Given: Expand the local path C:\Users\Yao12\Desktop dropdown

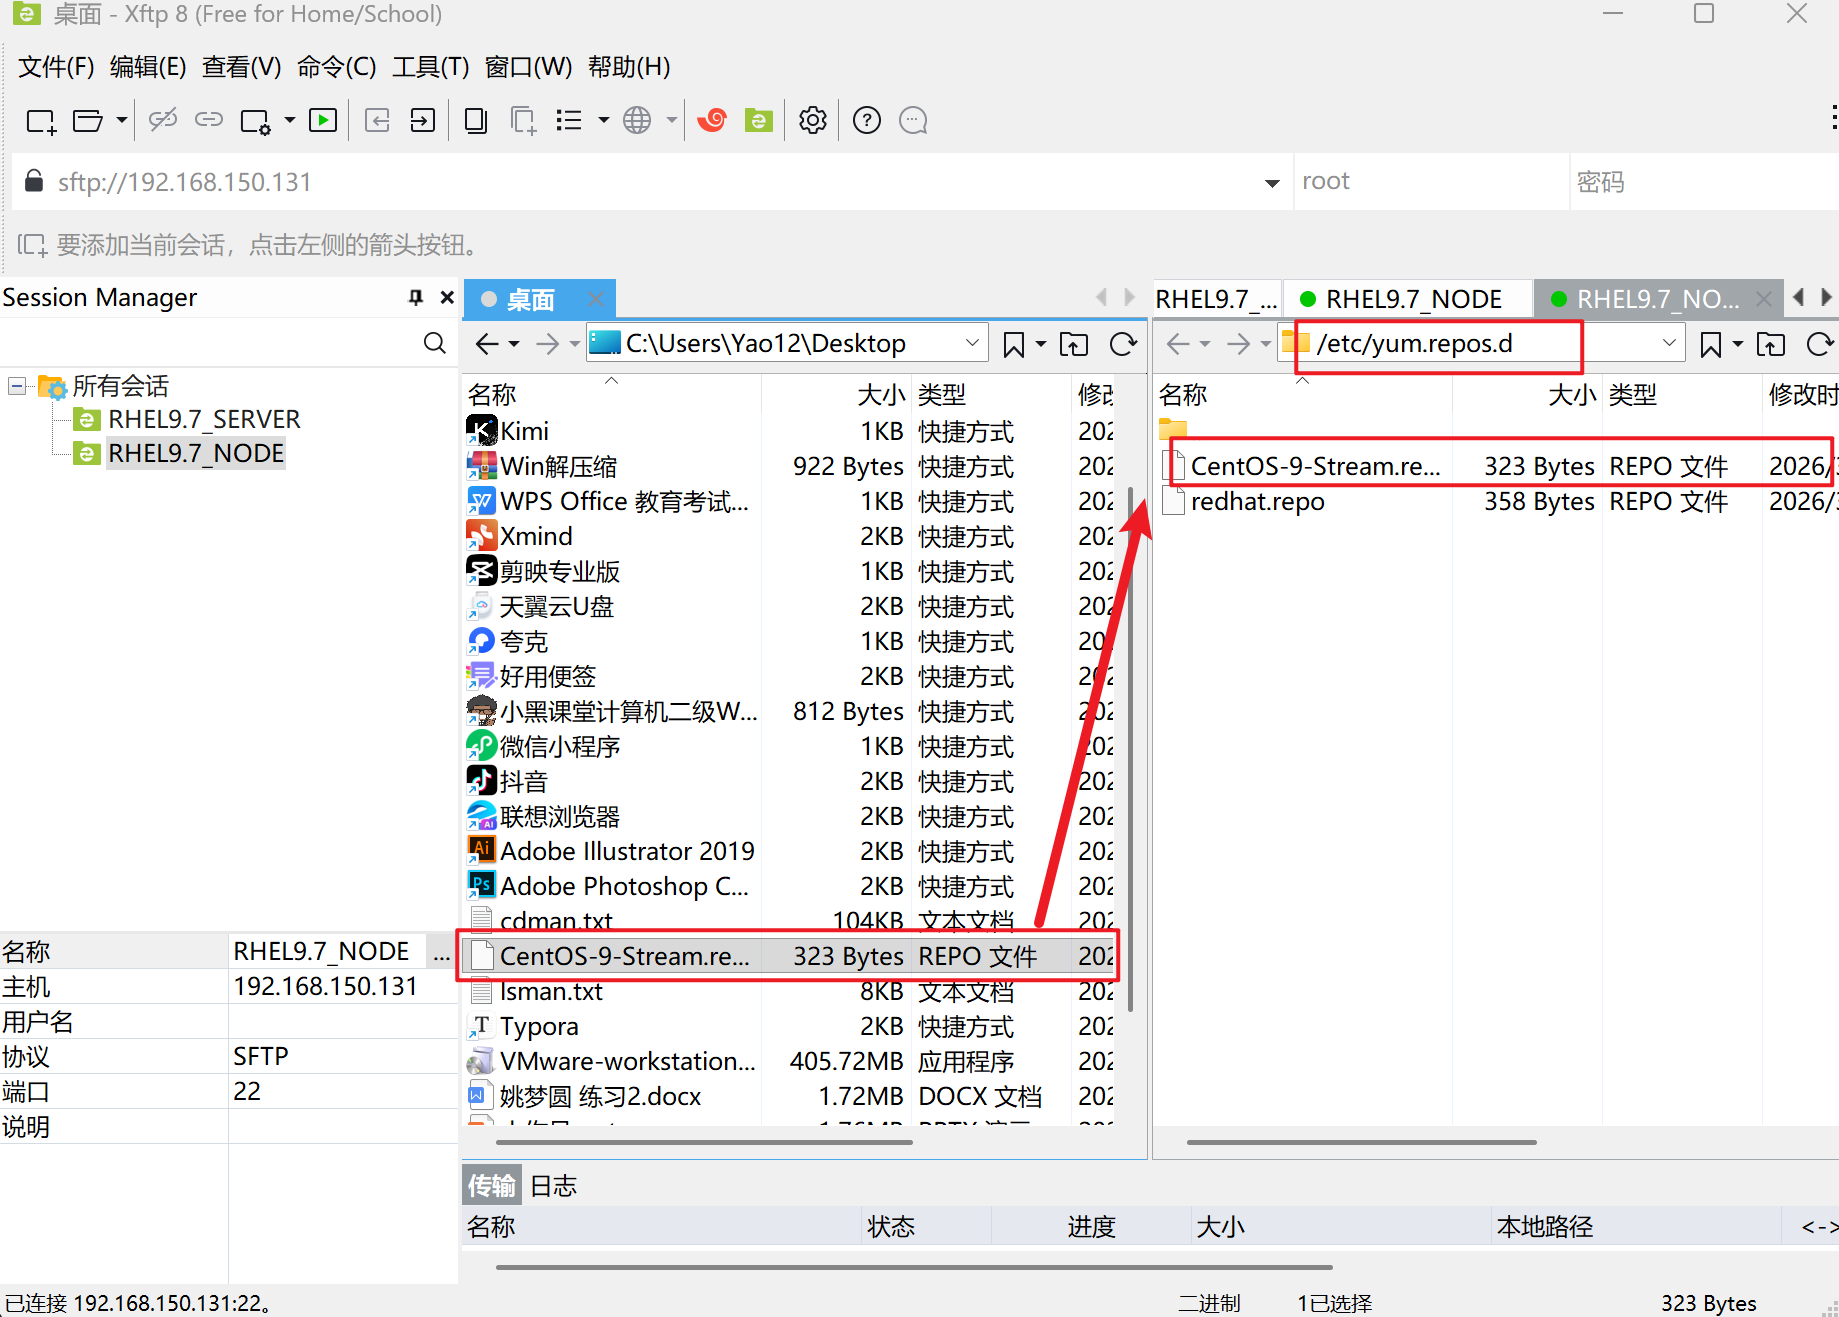Looking at the screenshot, I should coord(972,343).
